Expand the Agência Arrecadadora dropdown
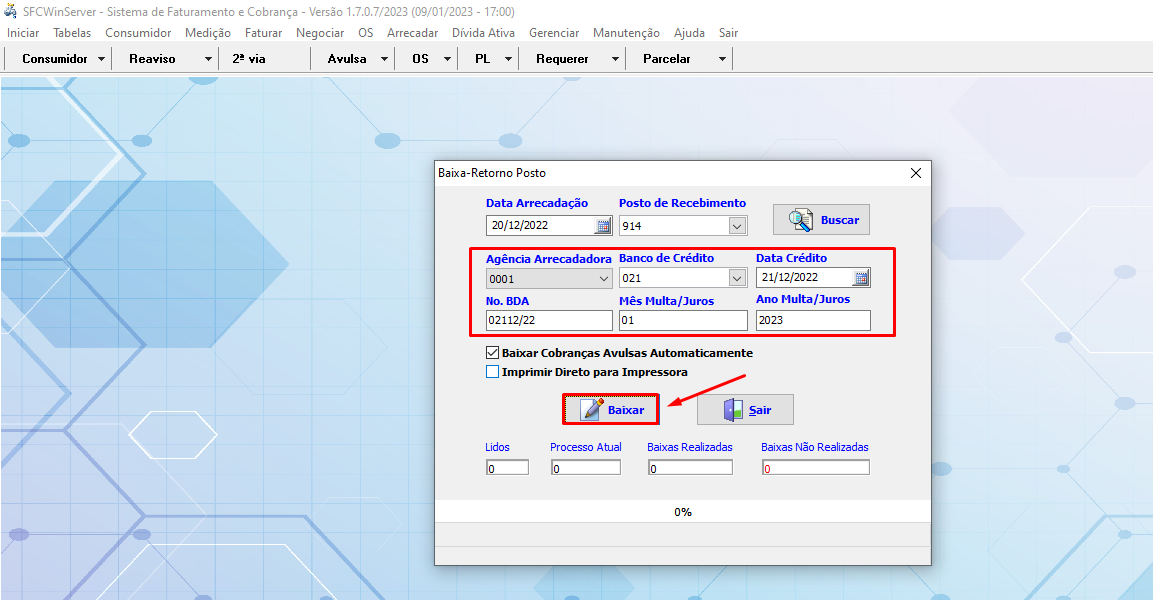This screenshot has width=1153, height=600. click(603, 278)
